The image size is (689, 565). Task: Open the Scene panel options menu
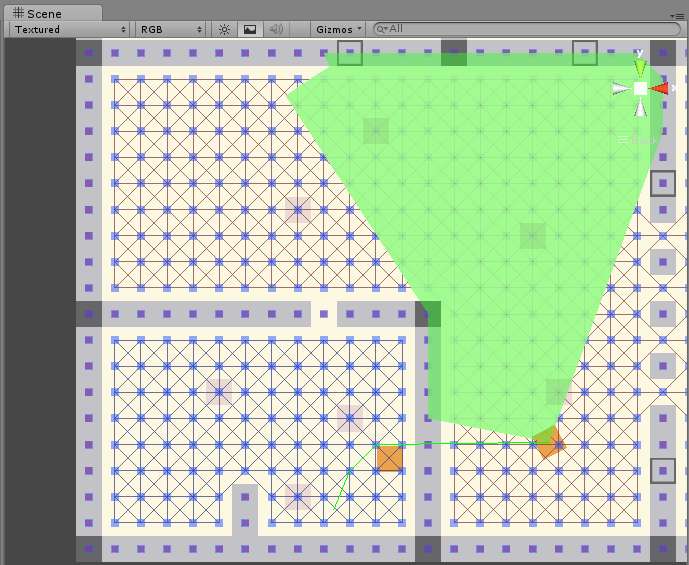point(677,16)
